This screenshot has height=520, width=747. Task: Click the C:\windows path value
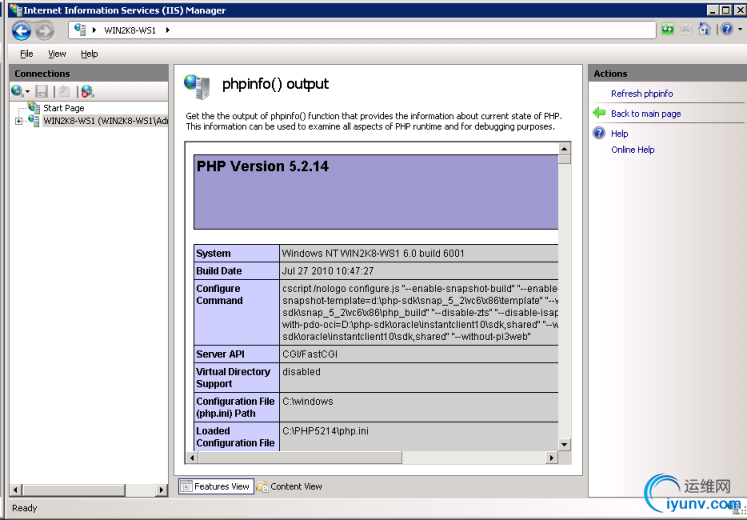308,401
